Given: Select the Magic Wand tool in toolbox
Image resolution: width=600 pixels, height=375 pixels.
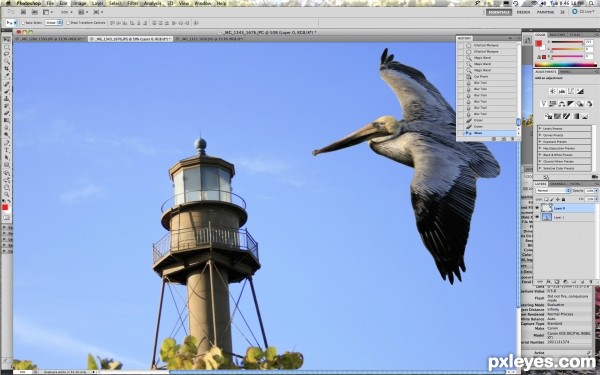Looking at the screenshot, I should (8, 61).
